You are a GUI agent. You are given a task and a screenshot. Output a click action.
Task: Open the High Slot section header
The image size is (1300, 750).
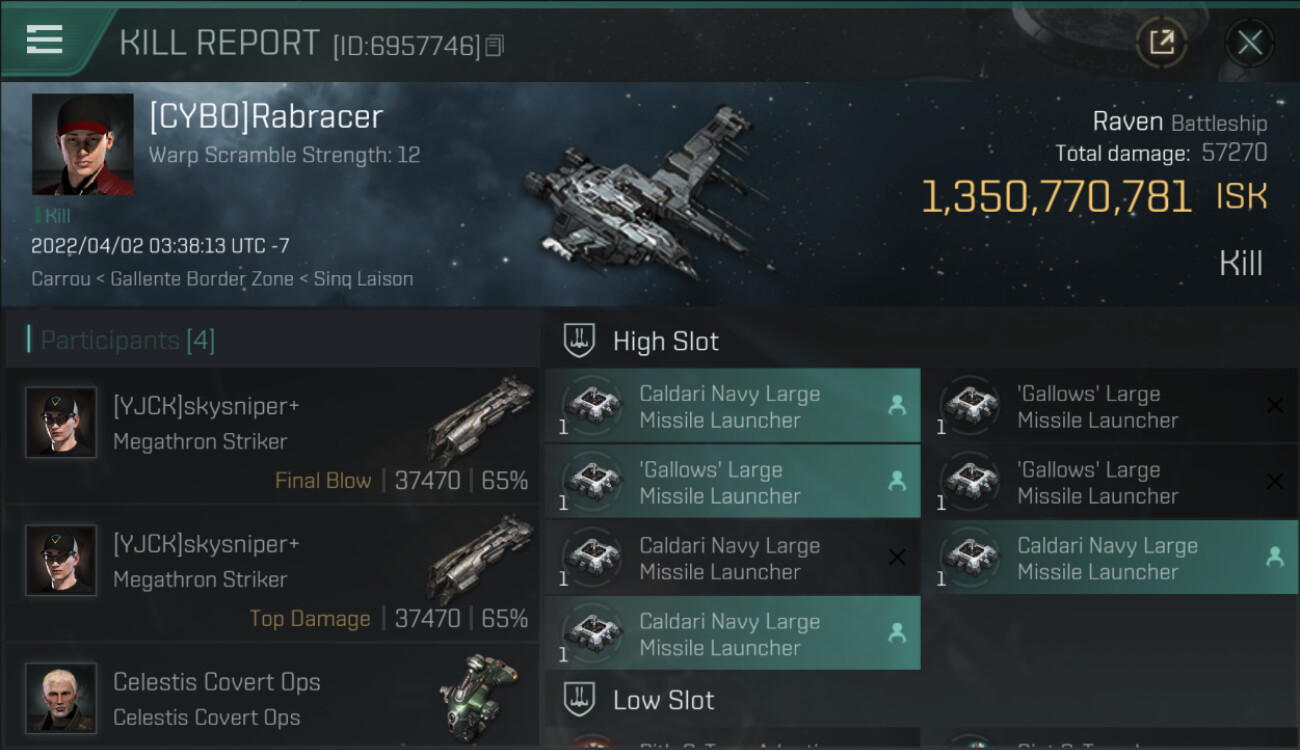pos(665,341)
